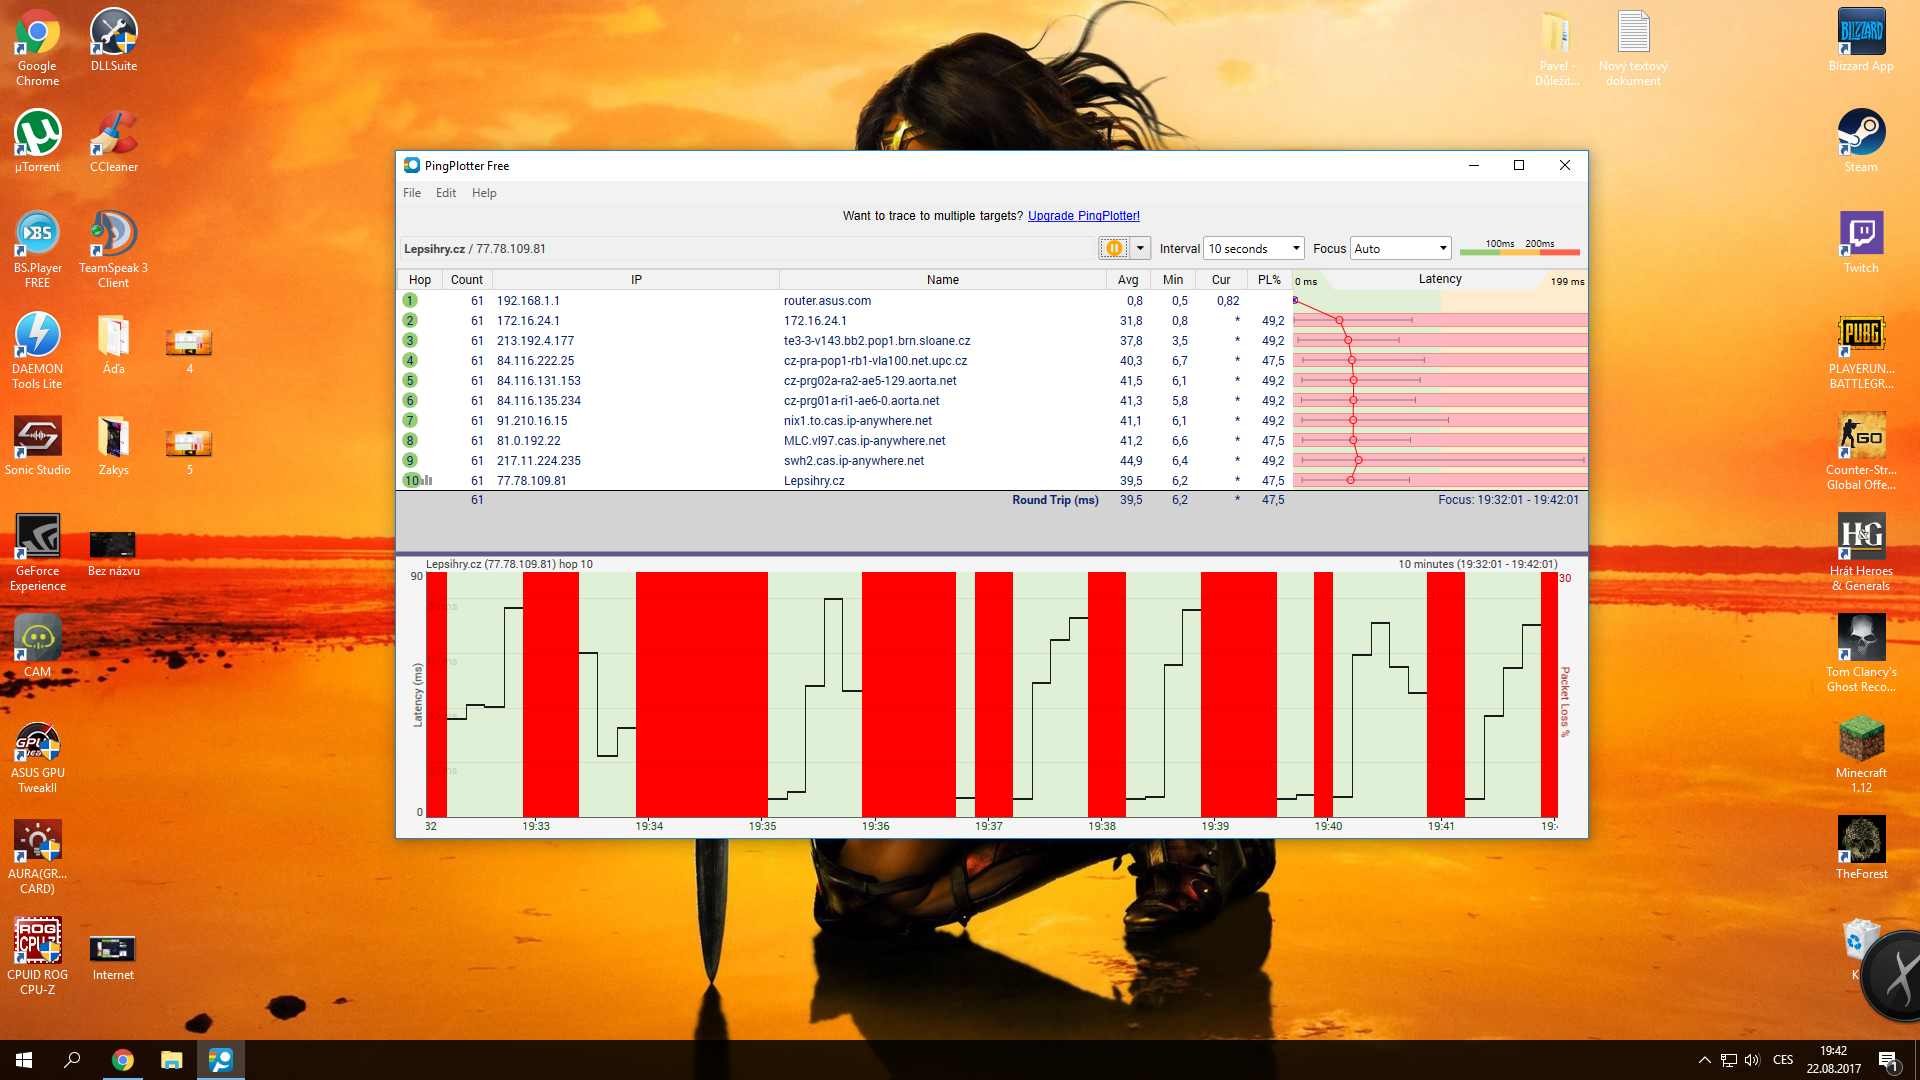
Task: Open Windows Action Center notifications
Action: [x=1887, y=1060]
